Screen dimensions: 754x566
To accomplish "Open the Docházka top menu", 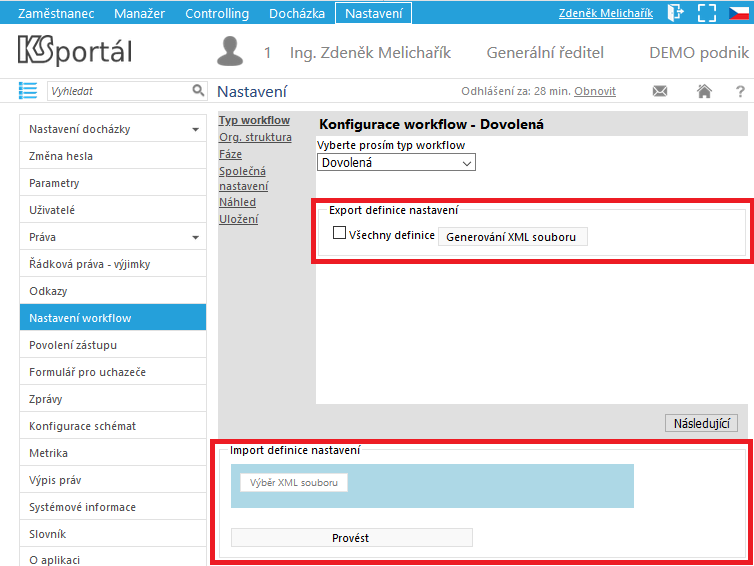I will click(297, 13).
